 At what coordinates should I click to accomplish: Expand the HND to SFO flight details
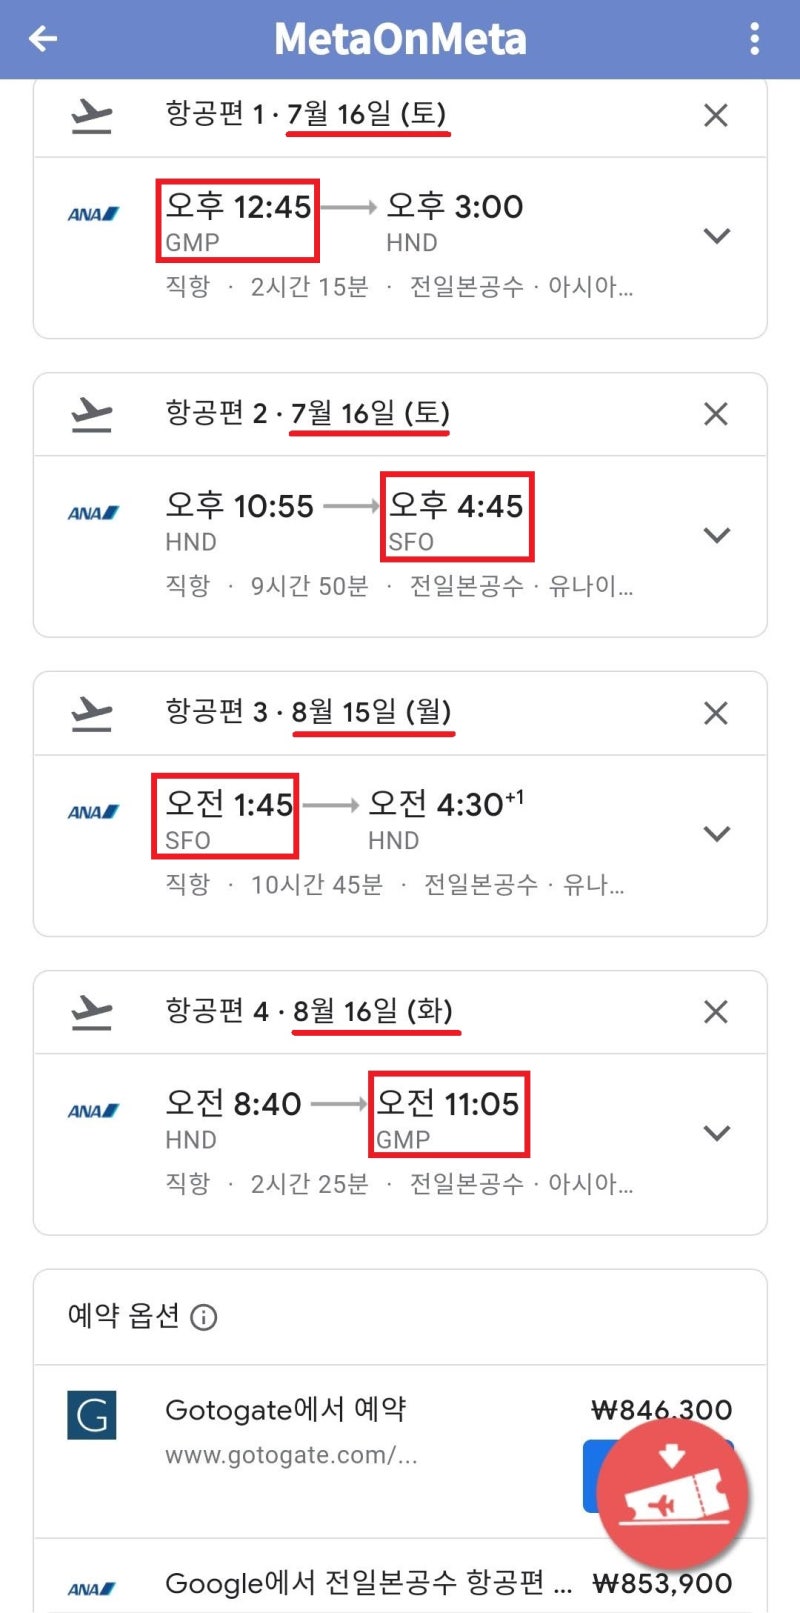(x=716, y=535)
